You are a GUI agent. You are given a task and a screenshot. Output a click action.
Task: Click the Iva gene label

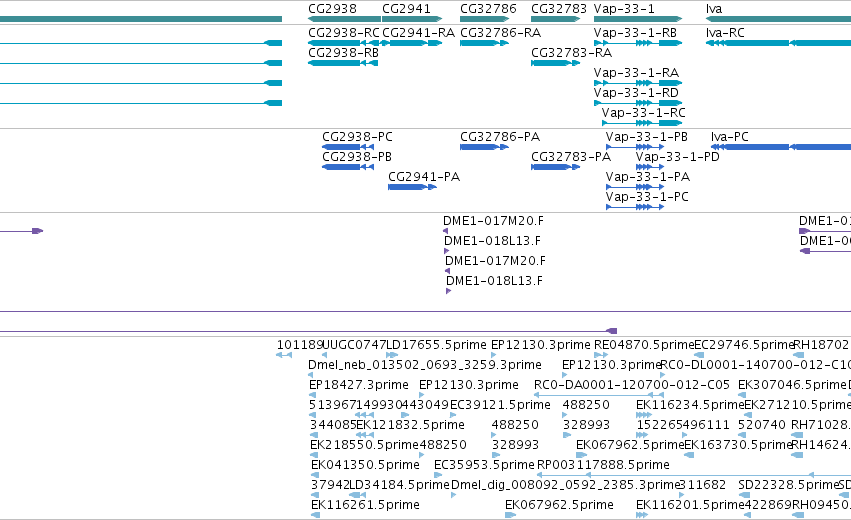pos(714,9)
